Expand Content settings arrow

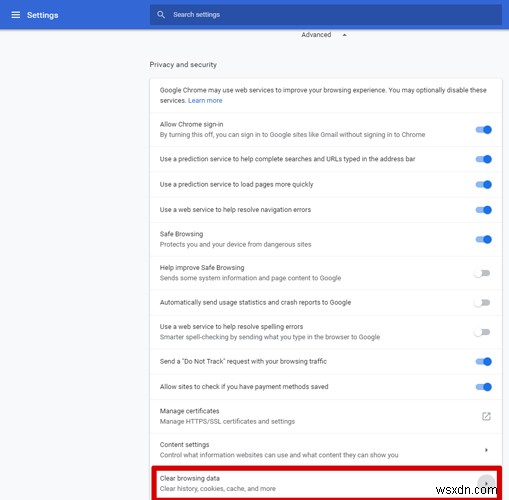[486, 450]
